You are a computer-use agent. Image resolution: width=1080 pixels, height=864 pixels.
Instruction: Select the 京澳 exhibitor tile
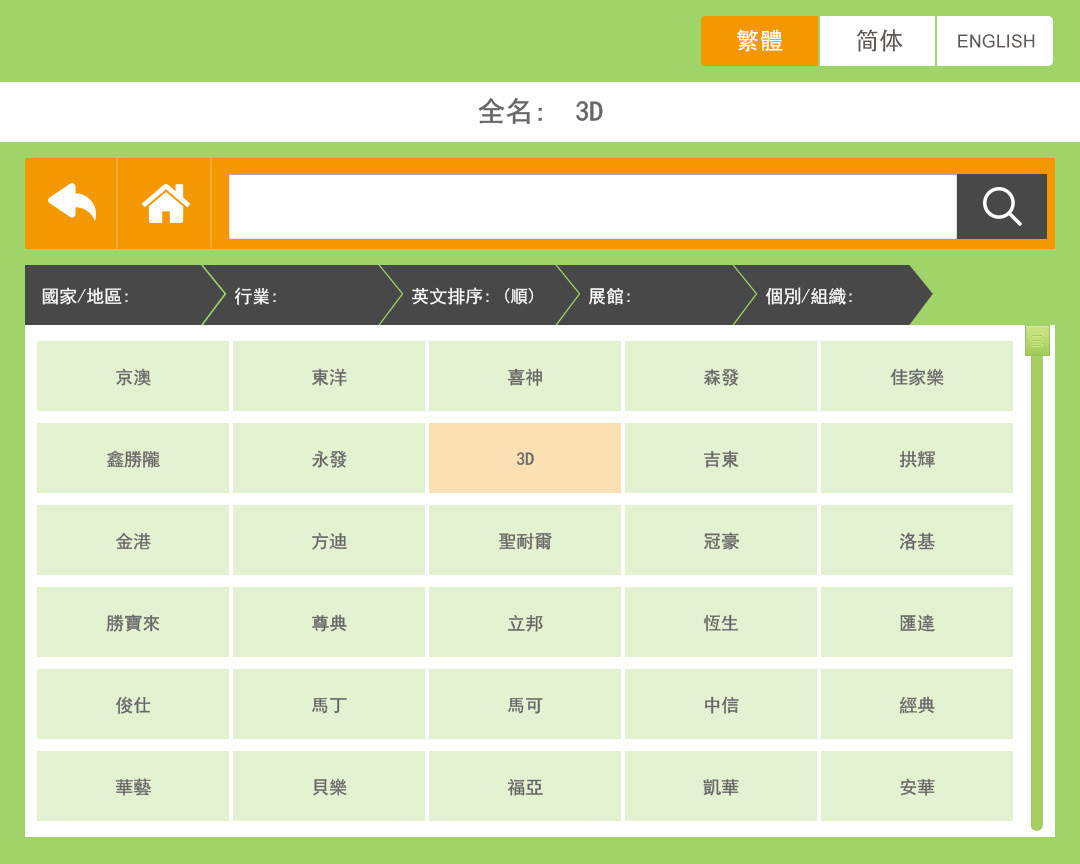point(133,377)
